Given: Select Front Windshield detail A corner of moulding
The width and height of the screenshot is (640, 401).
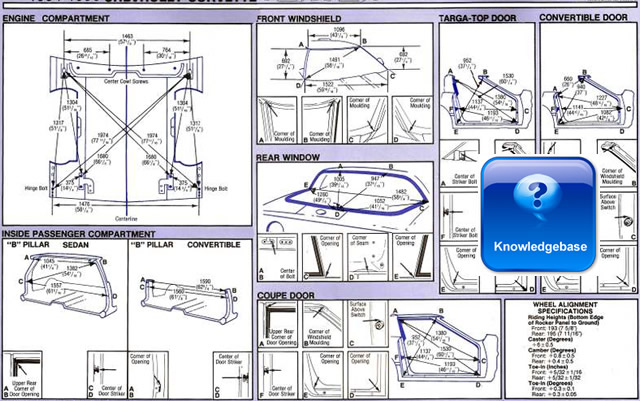Looking at the screenshot, I should pyautogui.click(x=278, y=118).
